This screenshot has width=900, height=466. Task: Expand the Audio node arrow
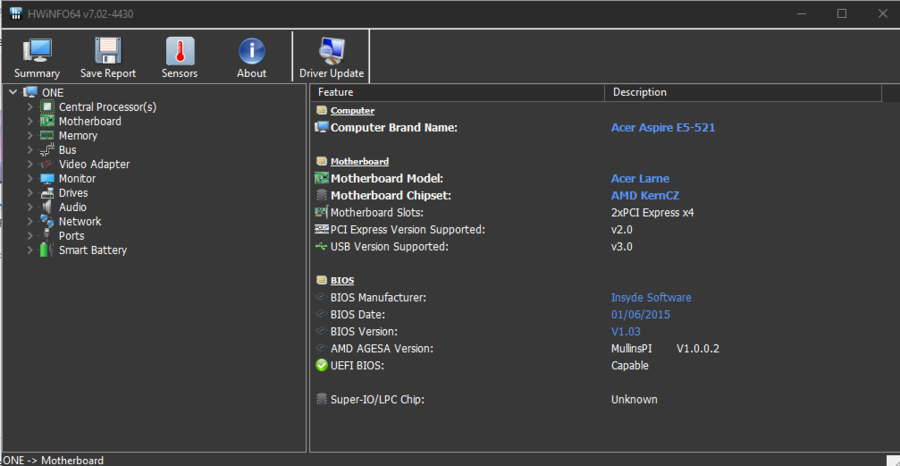(x=30, y=207)
